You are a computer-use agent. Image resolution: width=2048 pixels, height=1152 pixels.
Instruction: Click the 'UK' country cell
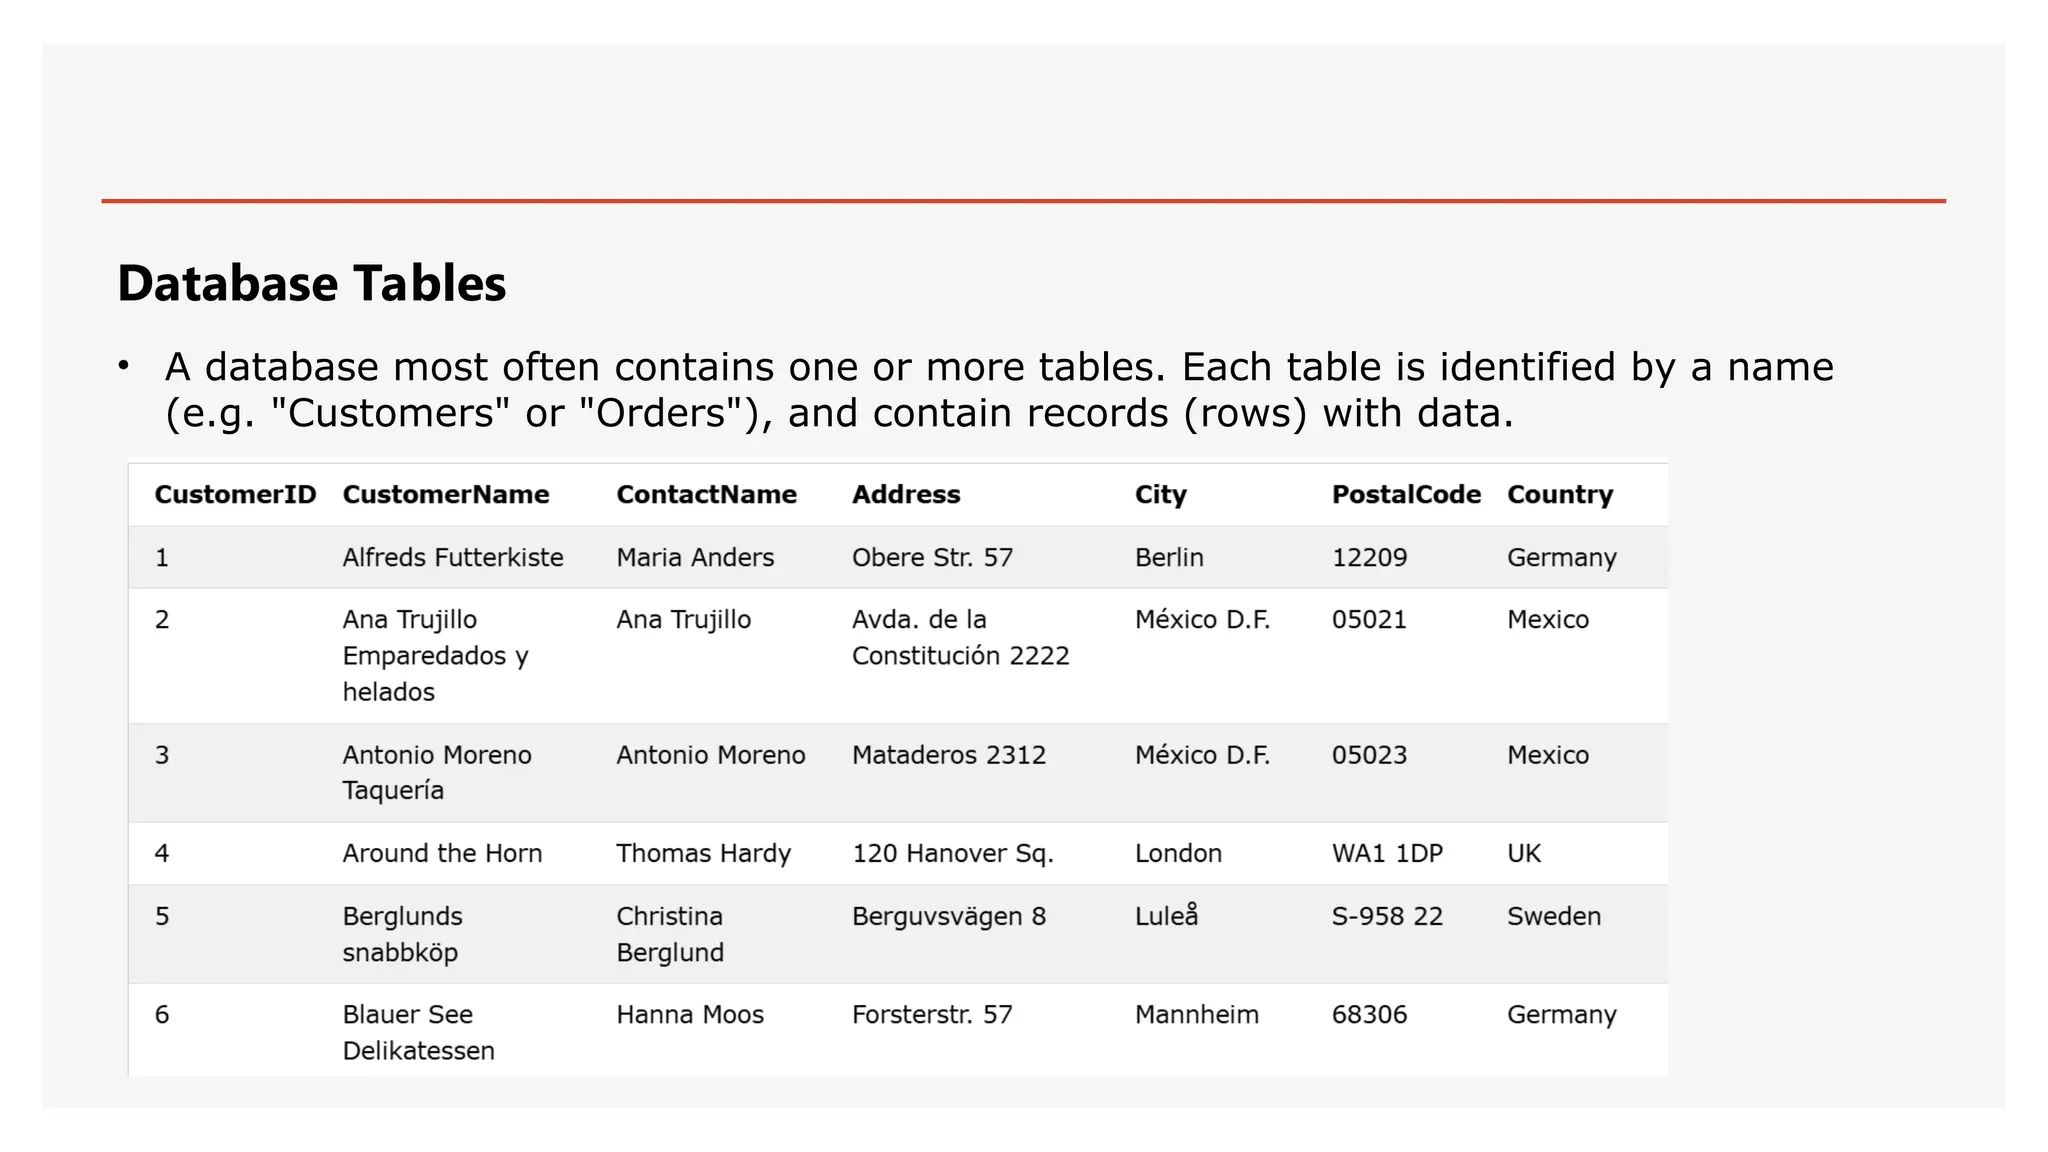[x=1524, y=854]
